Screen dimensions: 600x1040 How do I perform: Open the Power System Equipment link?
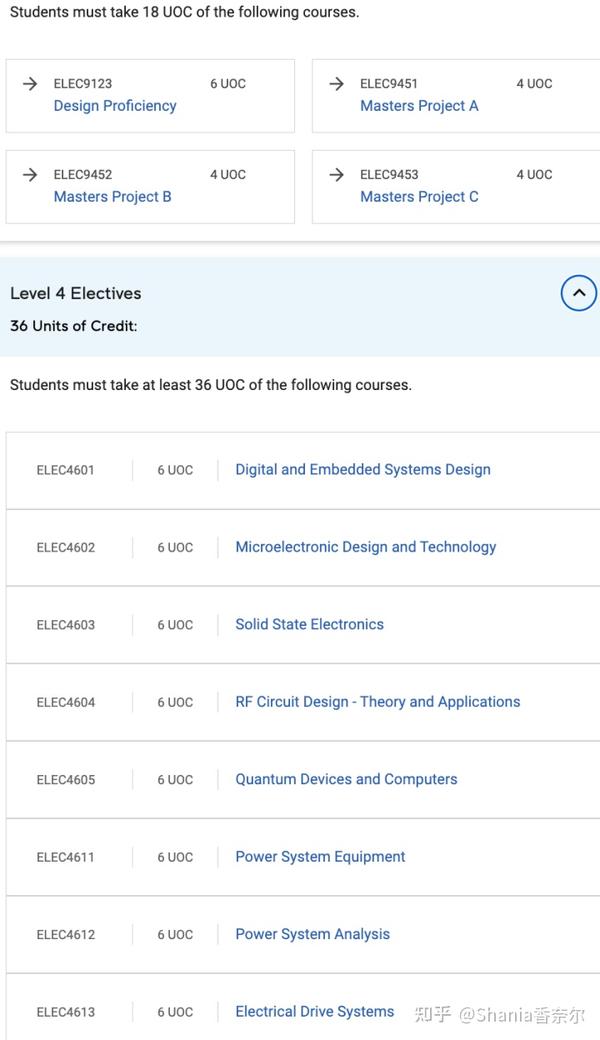coord(320,857)
